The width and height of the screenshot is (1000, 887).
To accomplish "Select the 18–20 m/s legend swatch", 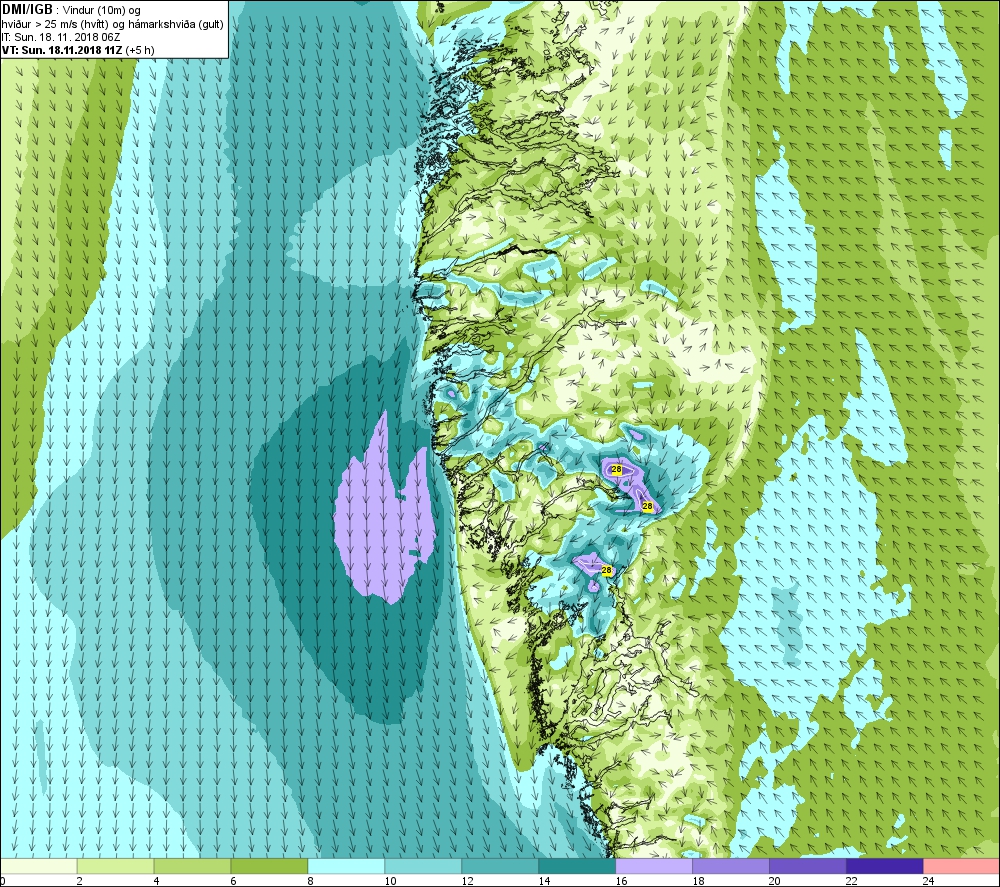I will [x=731, y=866].
